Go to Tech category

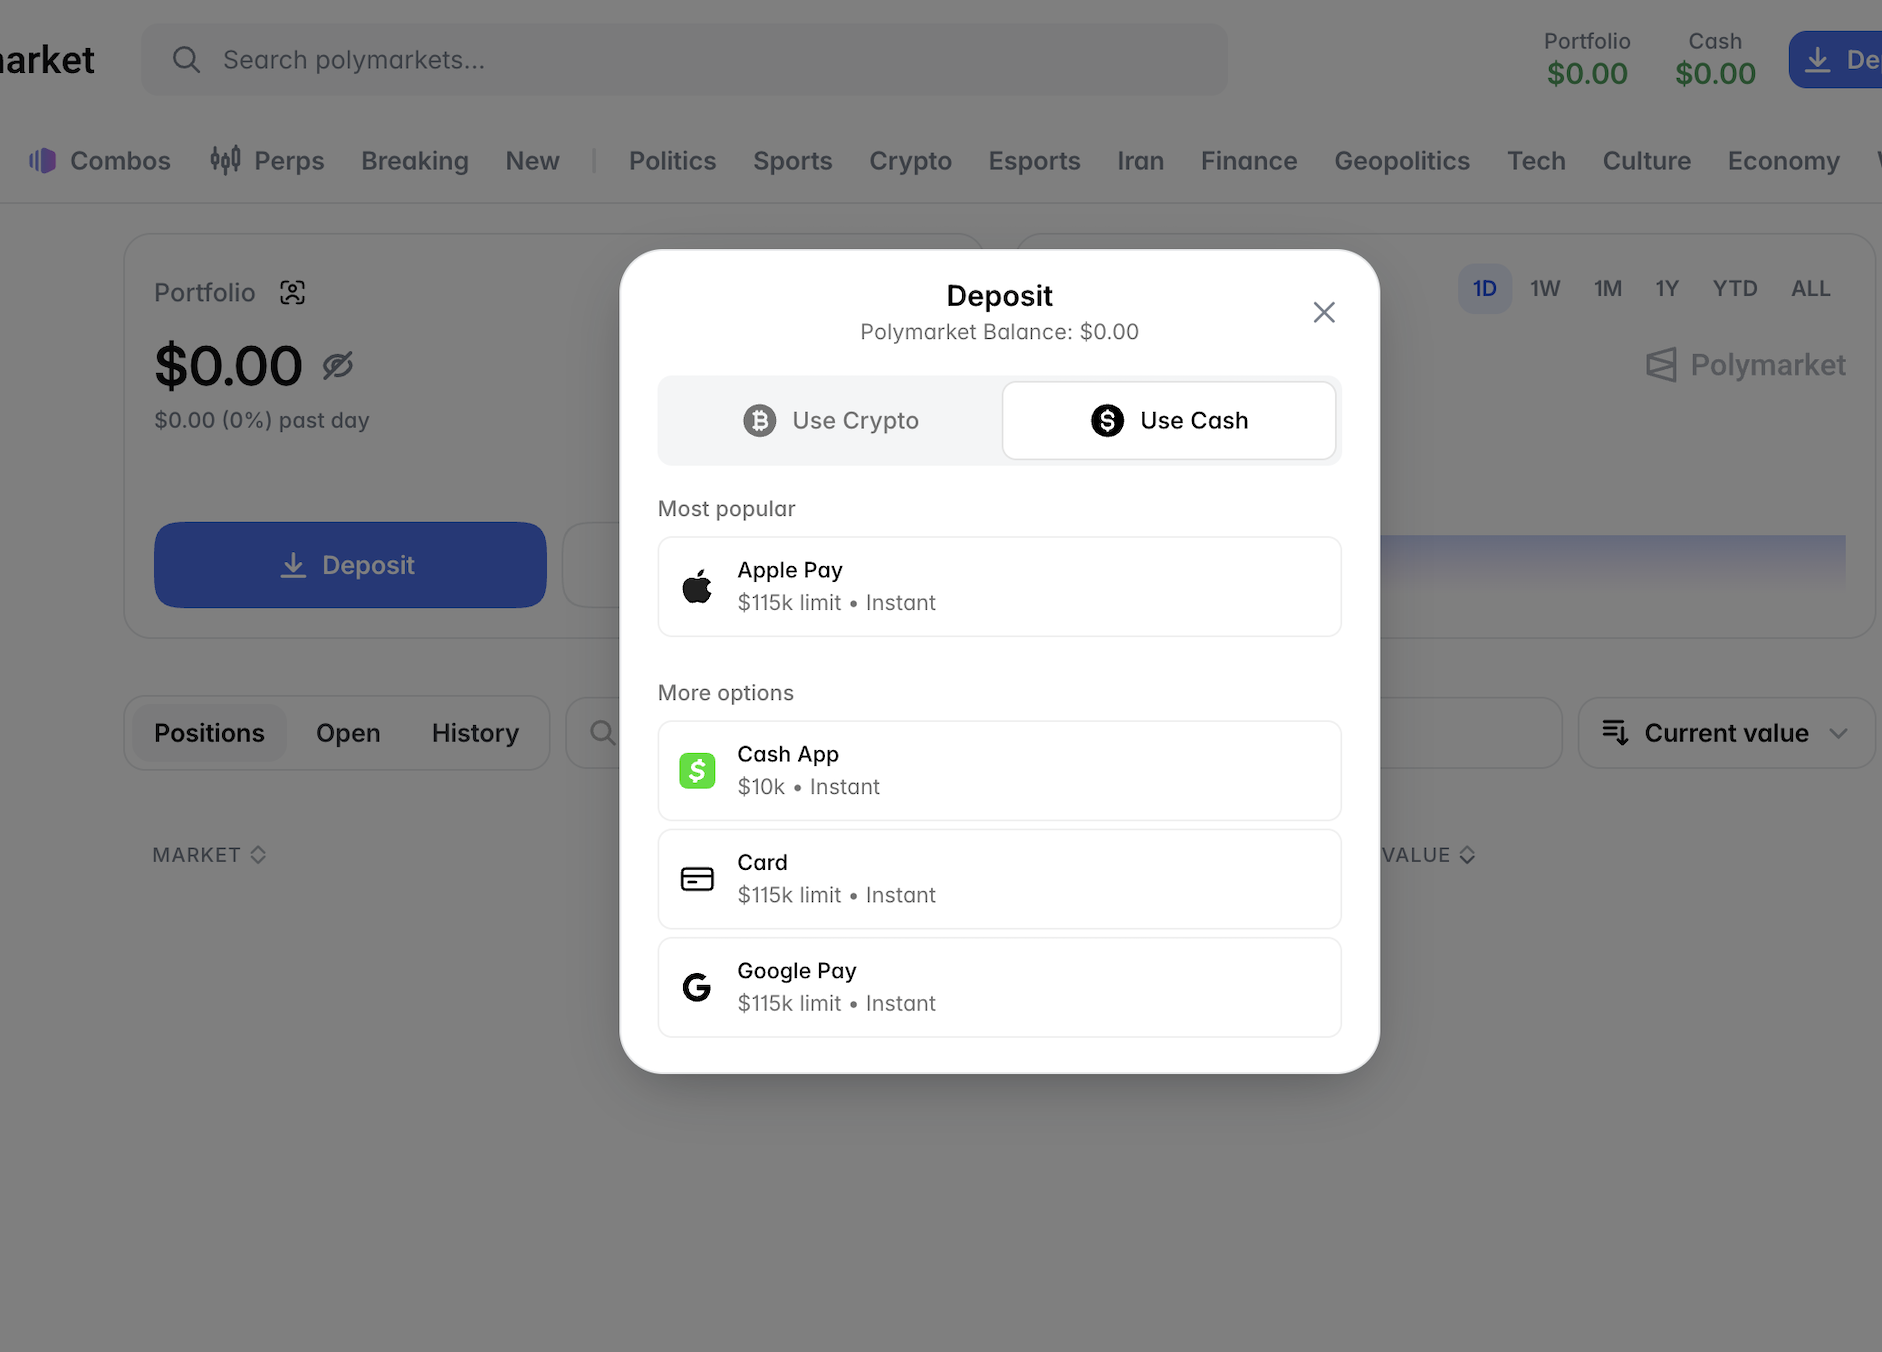1536,161
